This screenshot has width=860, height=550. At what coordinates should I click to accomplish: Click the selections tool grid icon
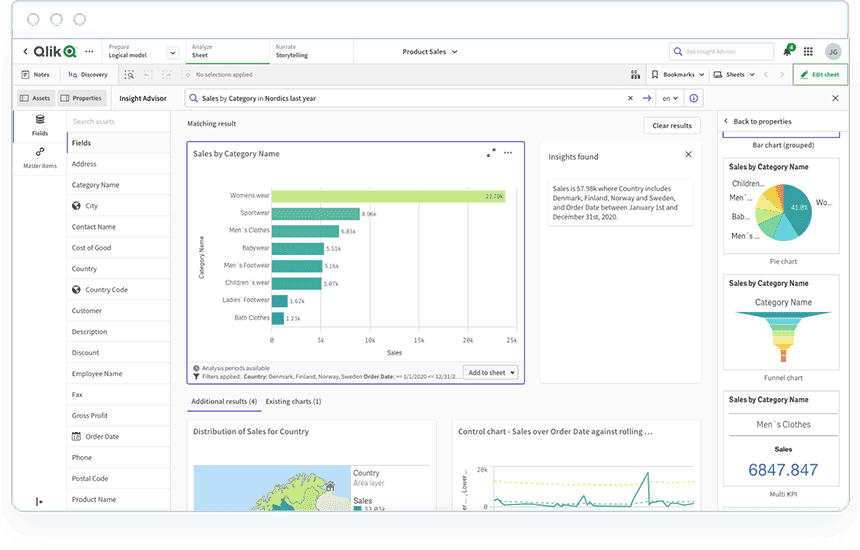[x=635, y=74]
